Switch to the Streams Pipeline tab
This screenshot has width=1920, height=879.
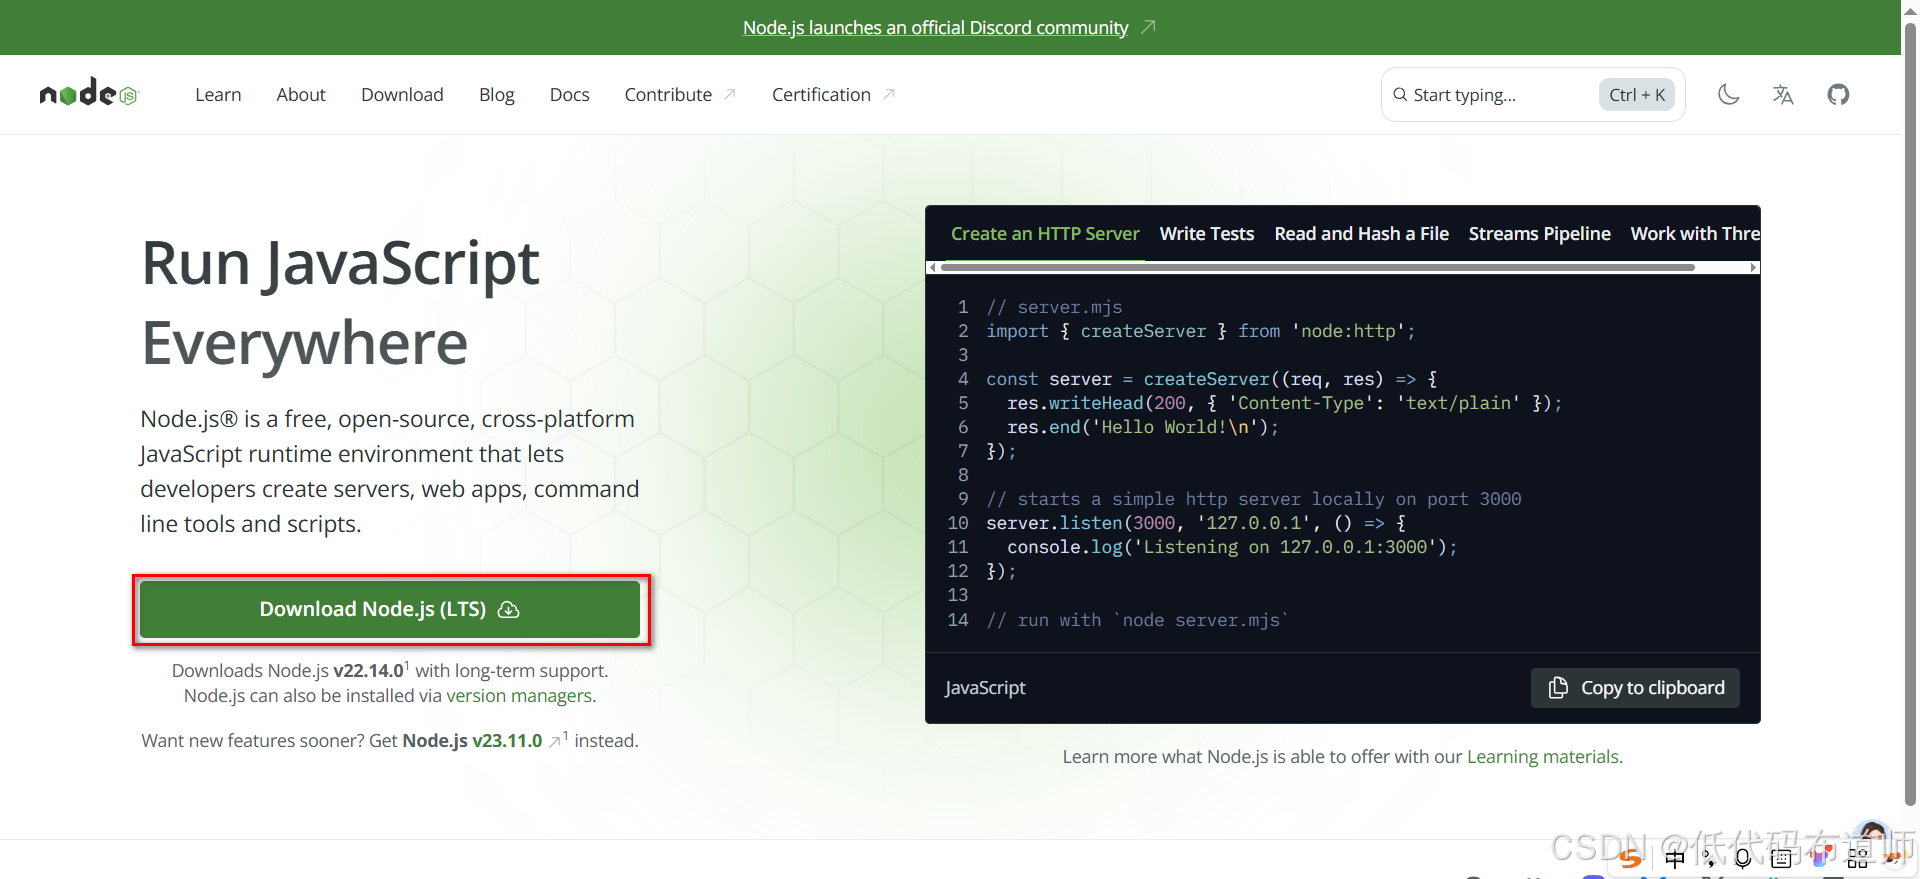tap(1539, 234)
